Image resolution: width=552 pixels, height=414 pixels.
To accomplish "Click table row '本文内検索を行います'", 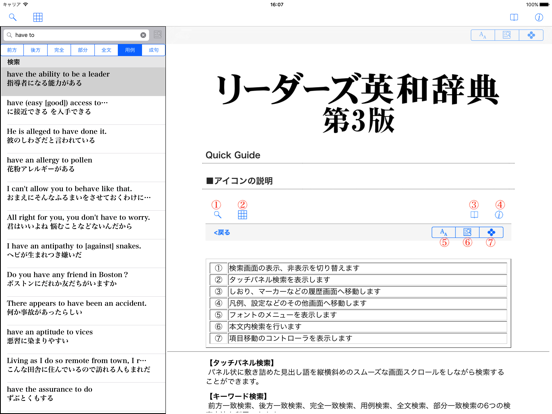I will click(358, 327).
